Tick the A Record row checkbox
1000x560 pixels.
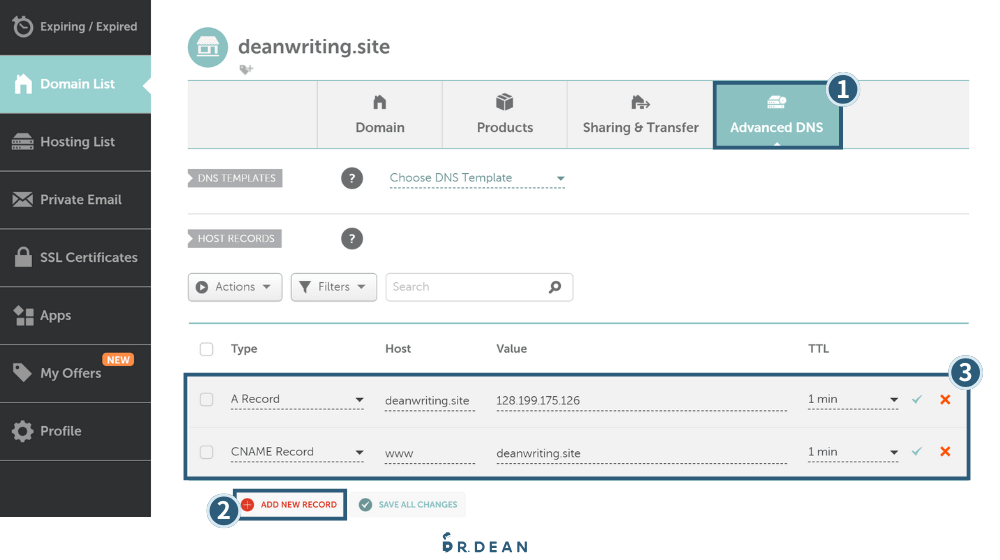click(207, 399)
